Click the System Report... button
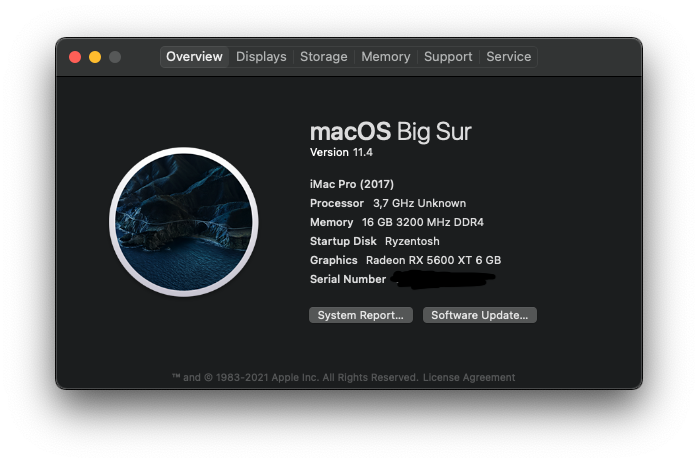This screenshot has width=698, height=463. [361, 315]
